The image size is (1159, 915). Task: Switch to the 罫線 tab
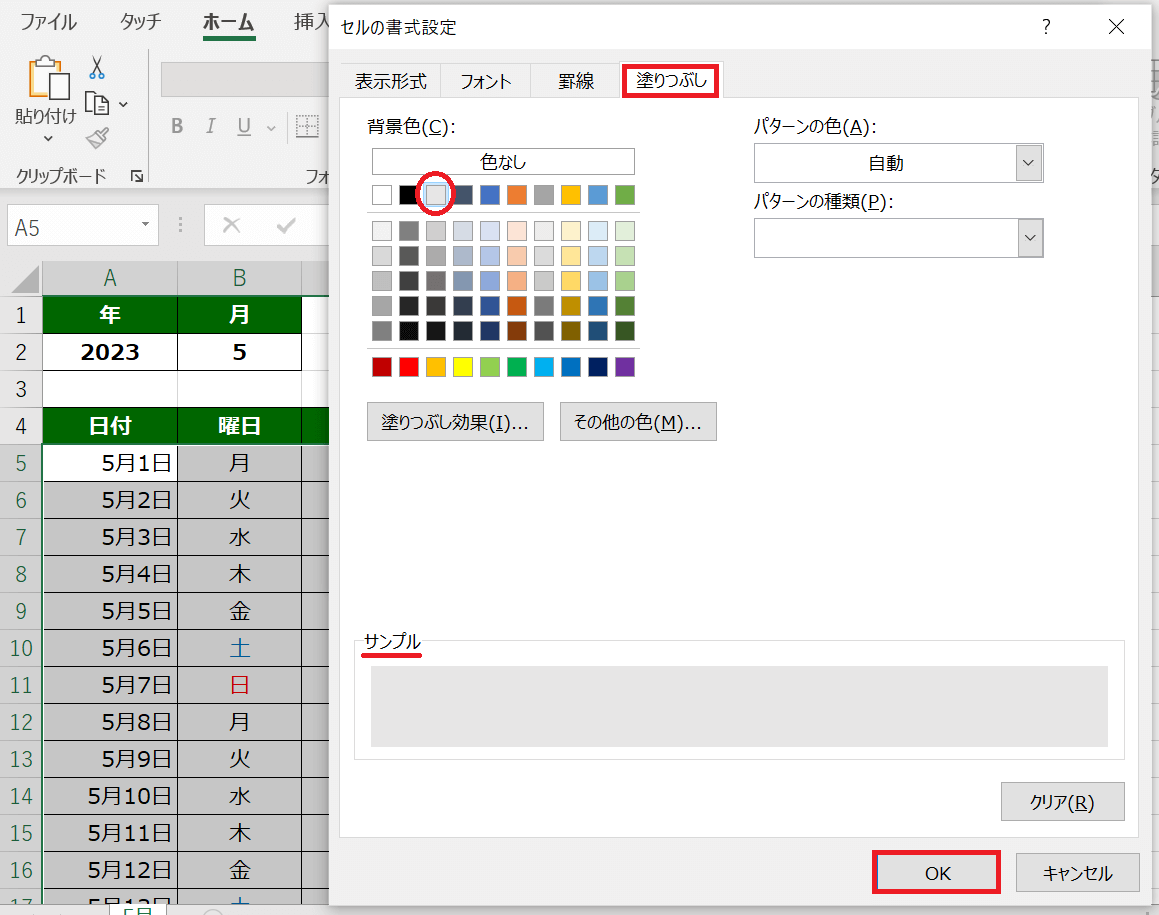tap(576, 81)
